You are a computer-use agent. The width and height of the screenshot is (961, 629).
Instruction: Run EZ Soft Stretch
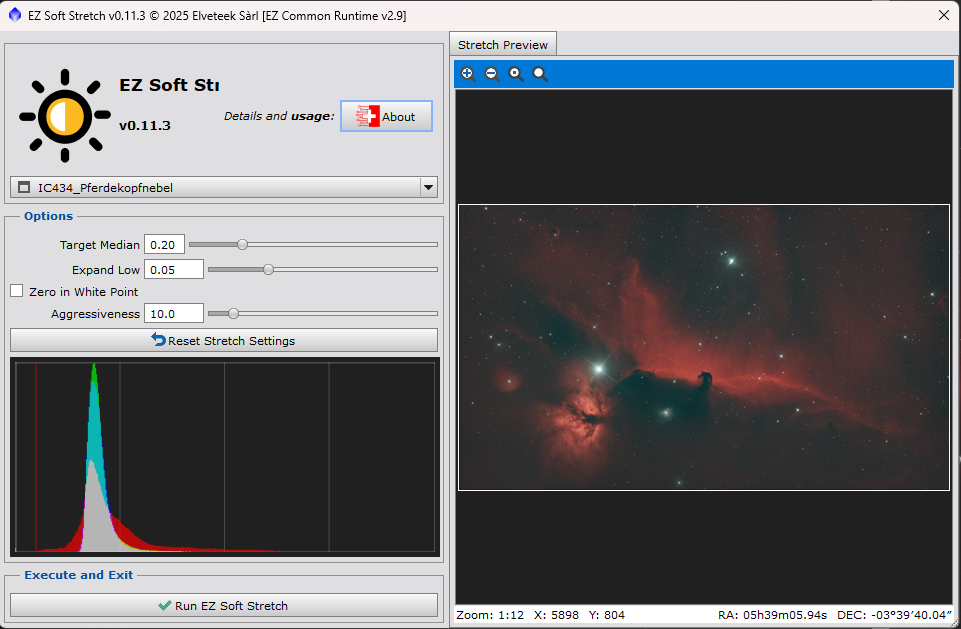(x=224, y=605)
